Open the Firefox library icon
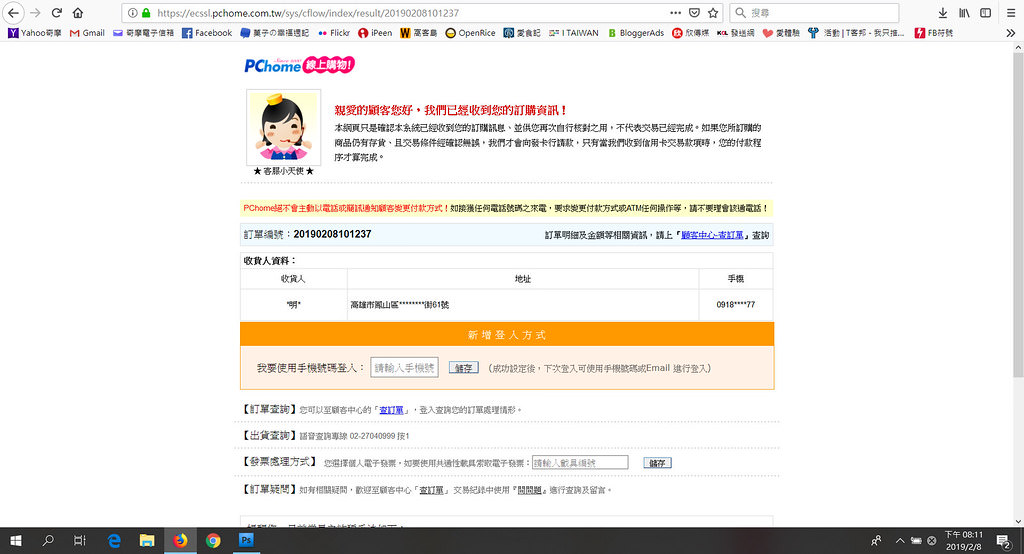Image resolution: width=1024 pixels, height=554 pixels. click(964, 12)
